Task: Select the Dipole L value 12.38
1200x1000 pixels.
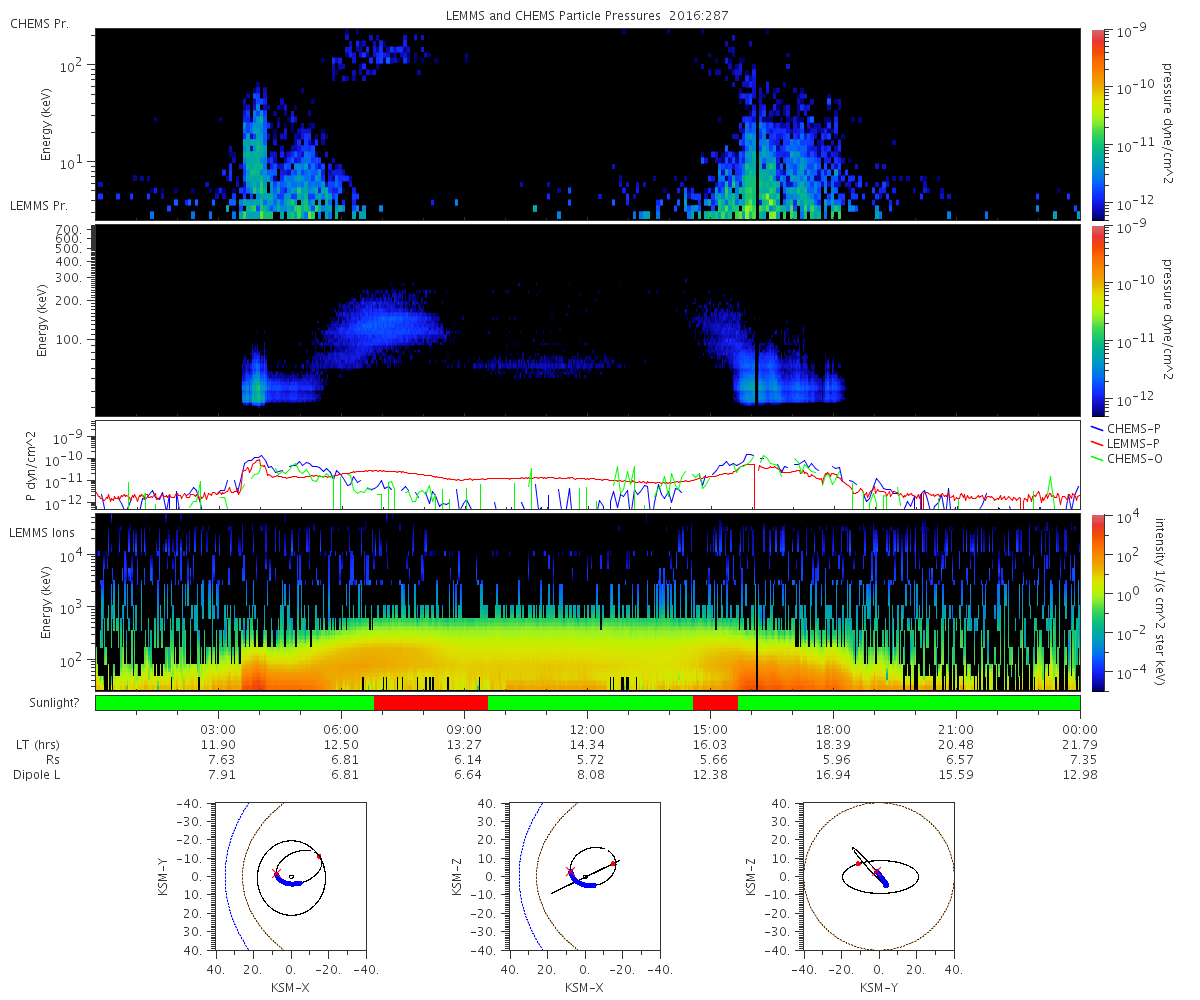Action: coord(710,775)
